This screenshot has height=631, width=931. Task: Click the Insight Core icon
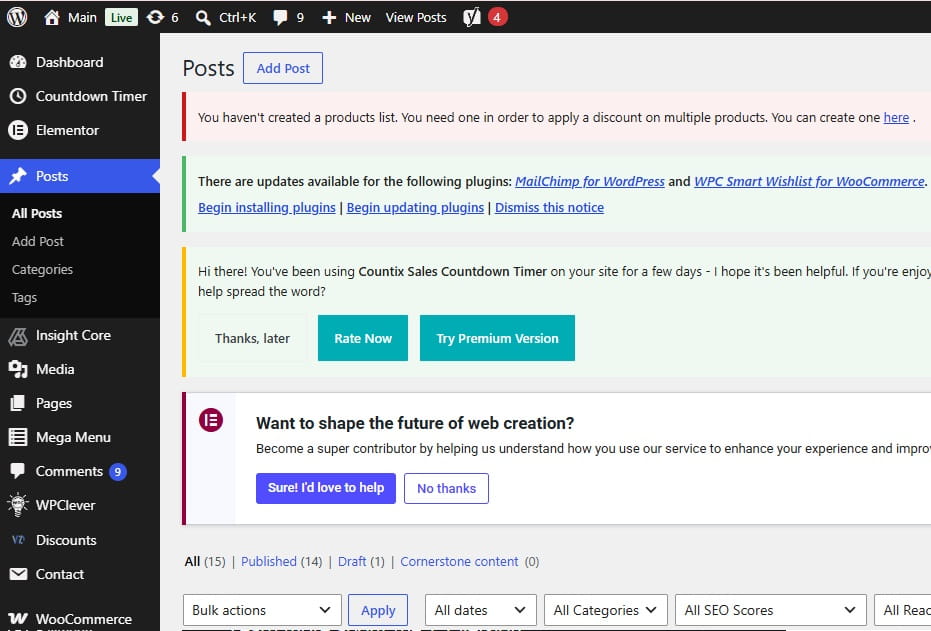pyautogui.click(x=18, y=336)
